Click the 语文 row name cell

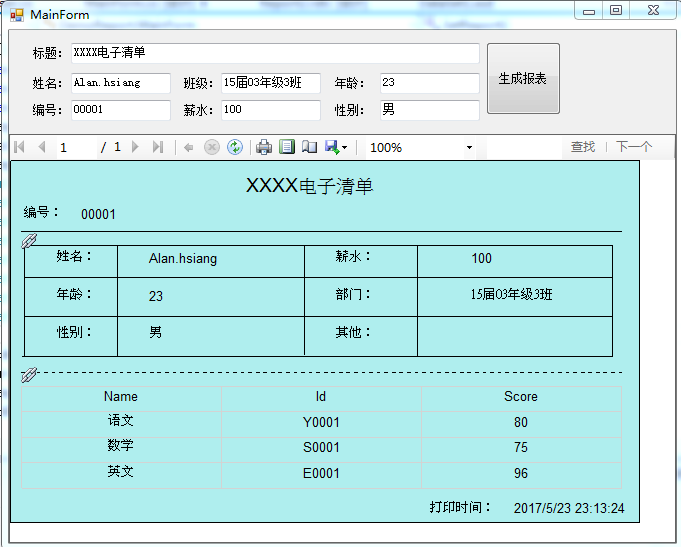pyautogui.click(x=121, y=424)
